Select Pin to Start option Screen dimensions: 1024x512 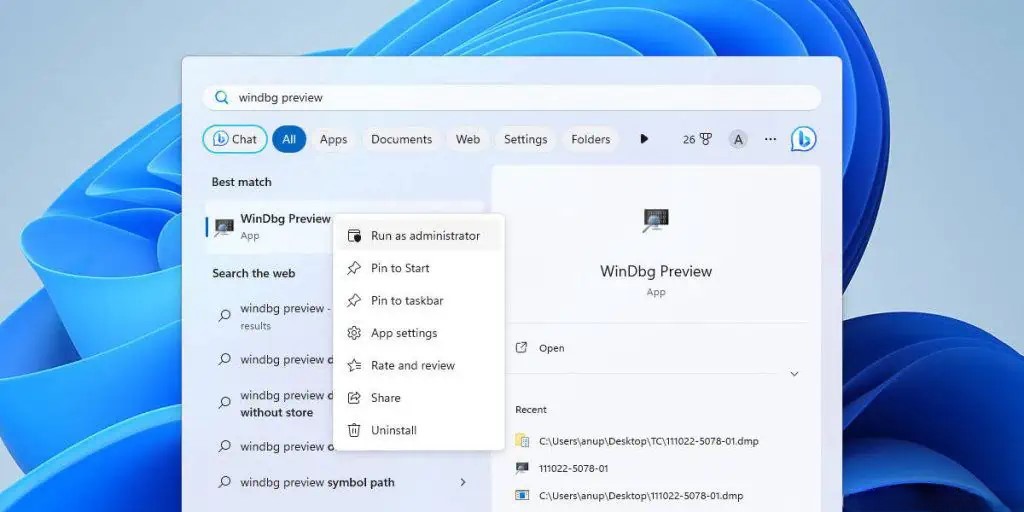click(x=399, y=268)
